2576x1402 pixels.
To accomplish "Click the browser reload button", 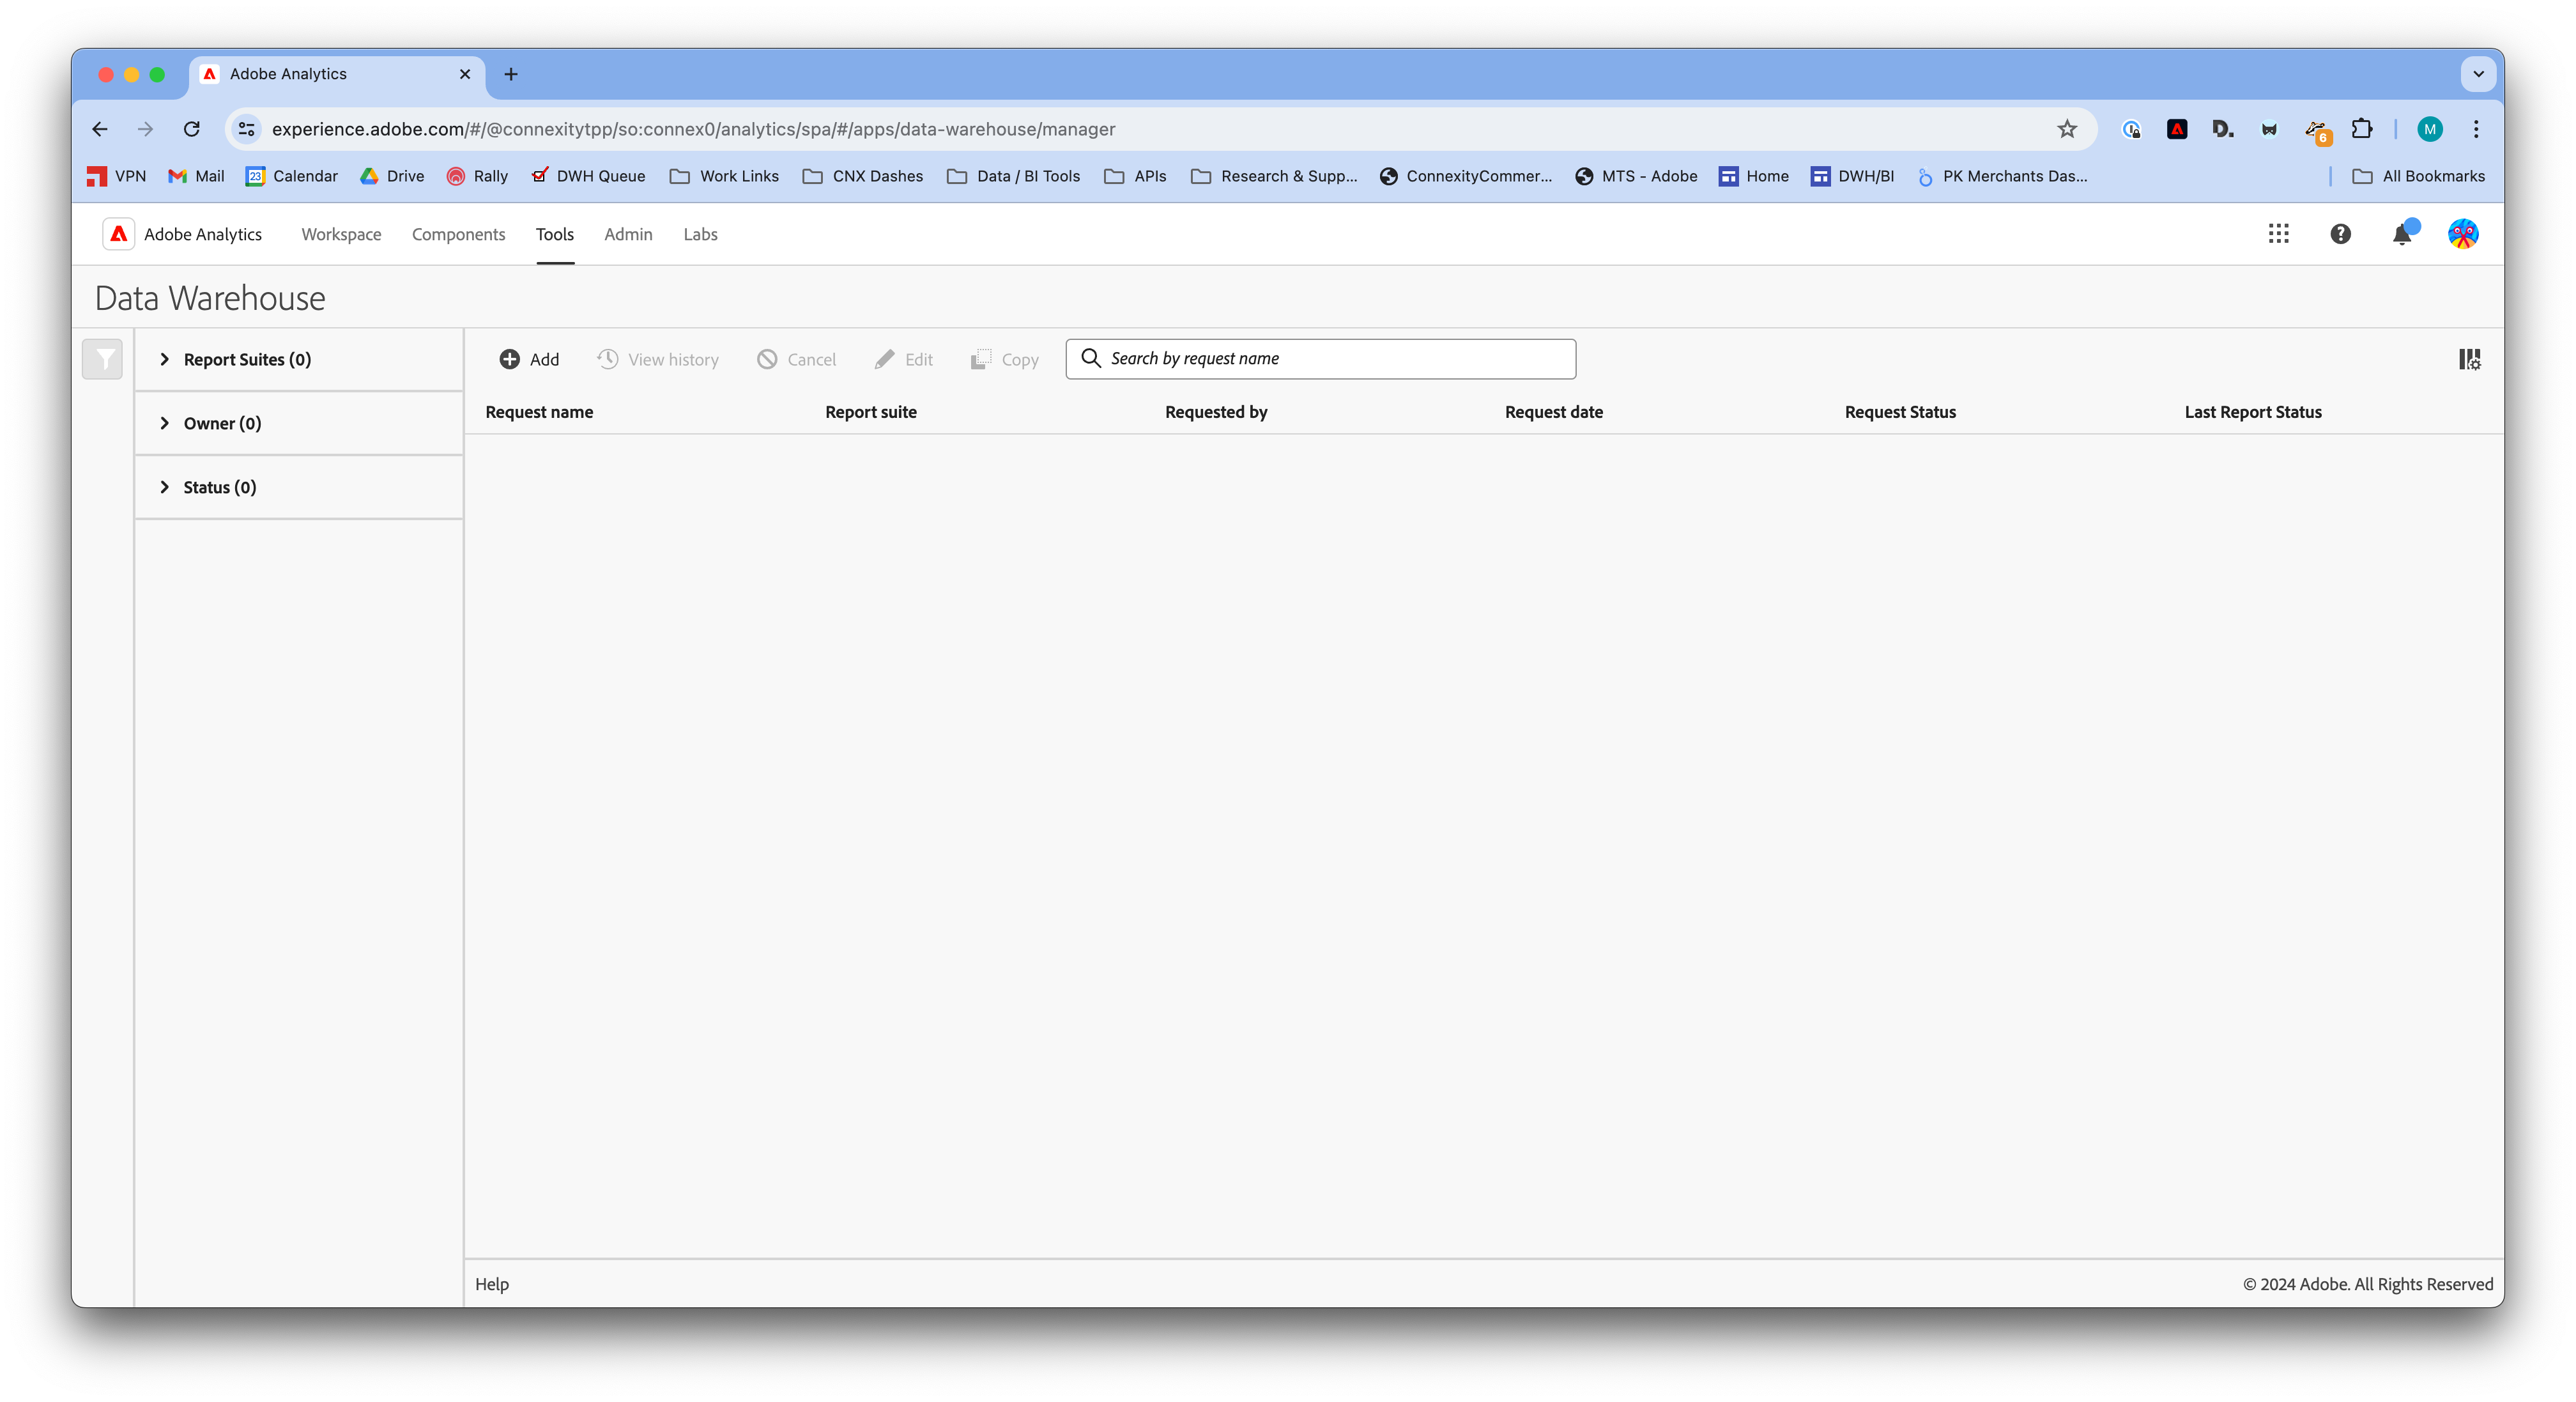I will (x=191, y=129).
